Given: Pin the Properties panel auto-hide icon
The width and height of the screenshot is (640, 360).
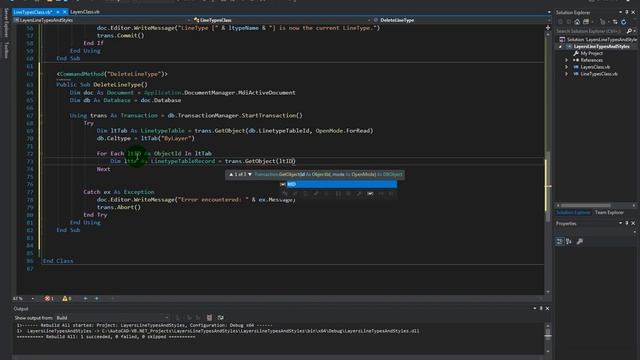Looking at the screenshot, I should click(627, 223).
